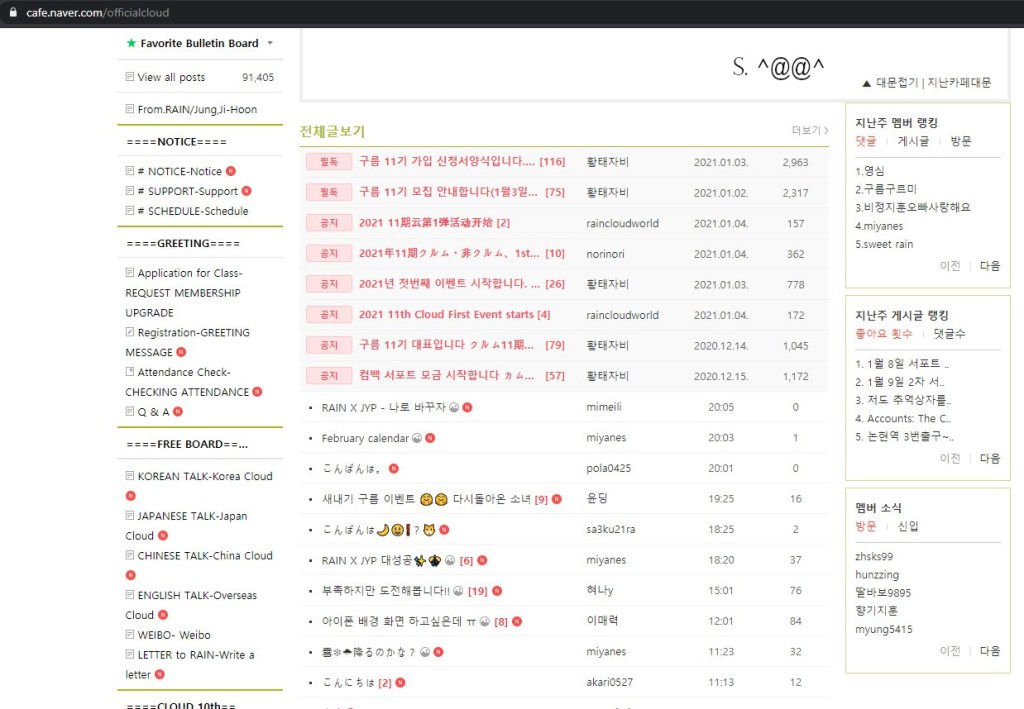Expand the Favorite Bulletin Board dropdown arrow
Viewport: 1024px width, 709px height.
[x=269, y=44]
